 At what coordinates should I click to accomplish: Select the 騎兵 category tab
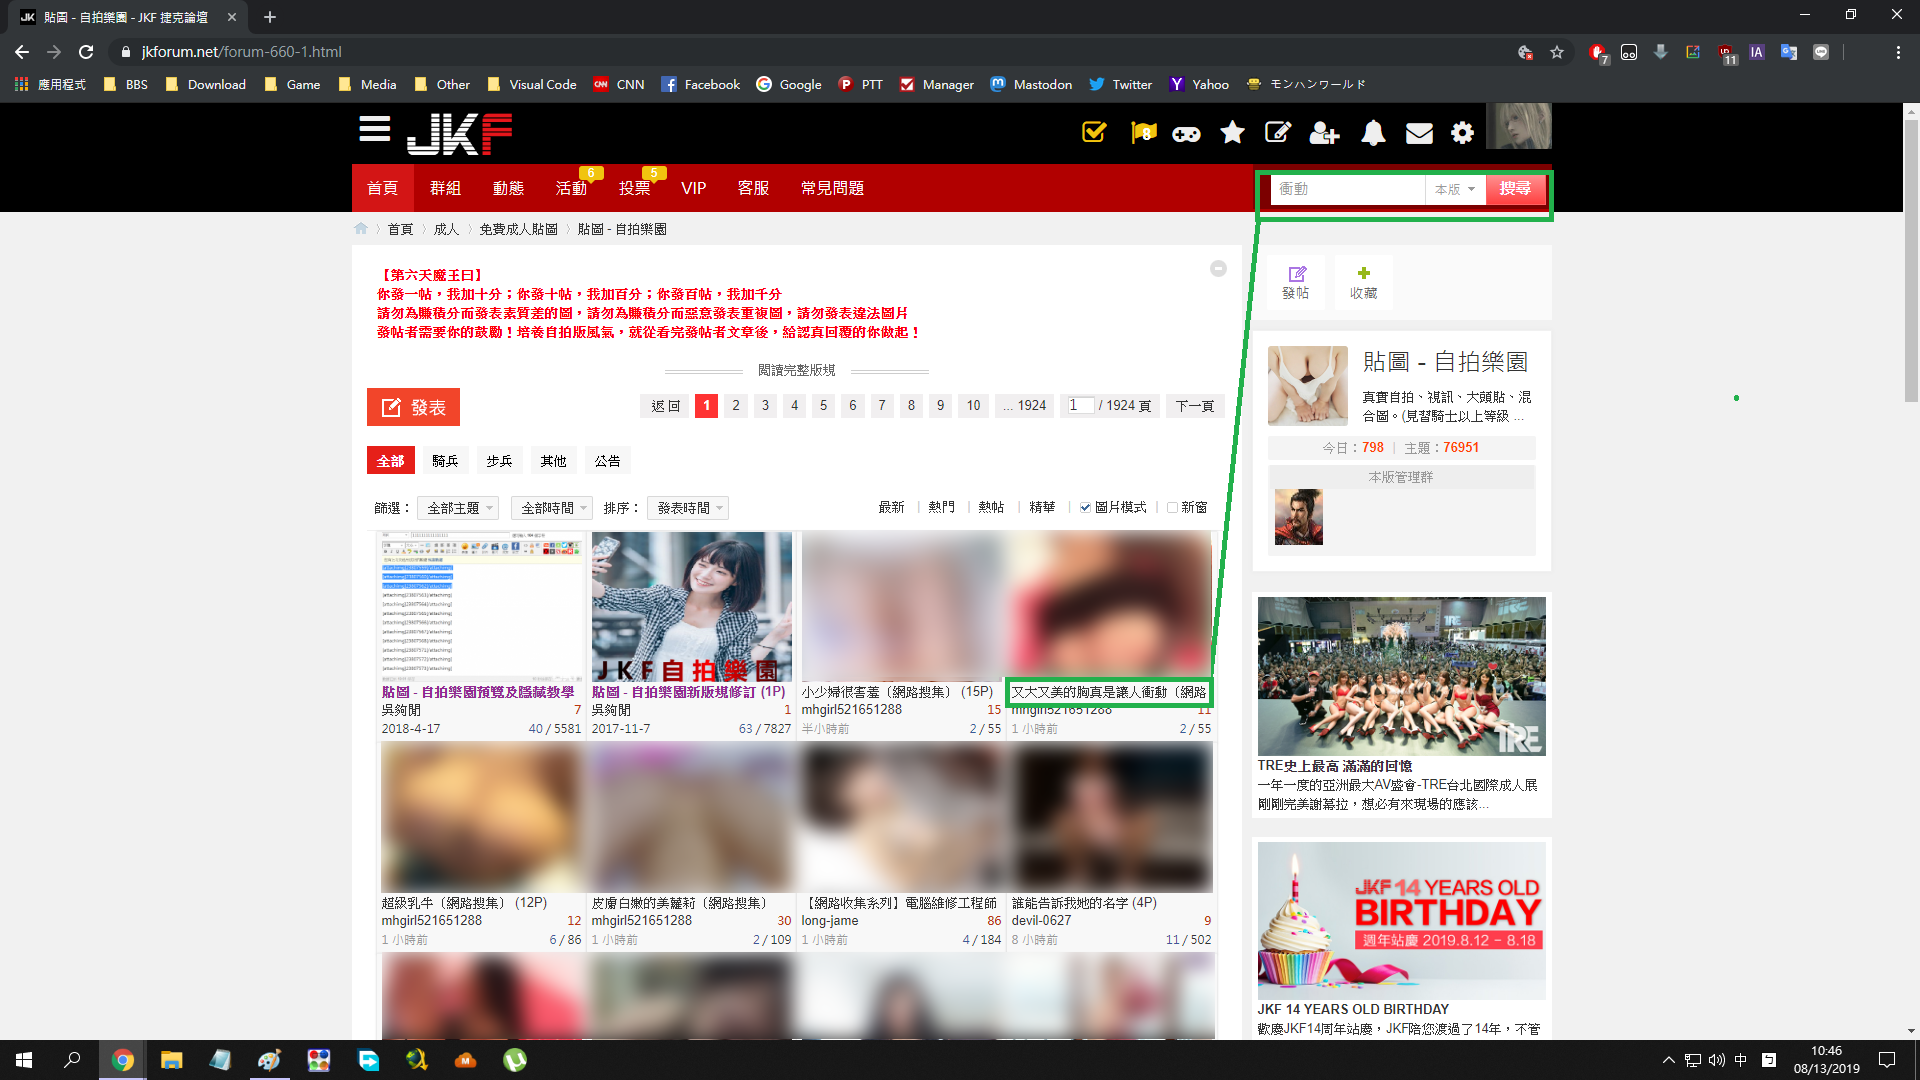pyautogui.click(x=445, y=461)
